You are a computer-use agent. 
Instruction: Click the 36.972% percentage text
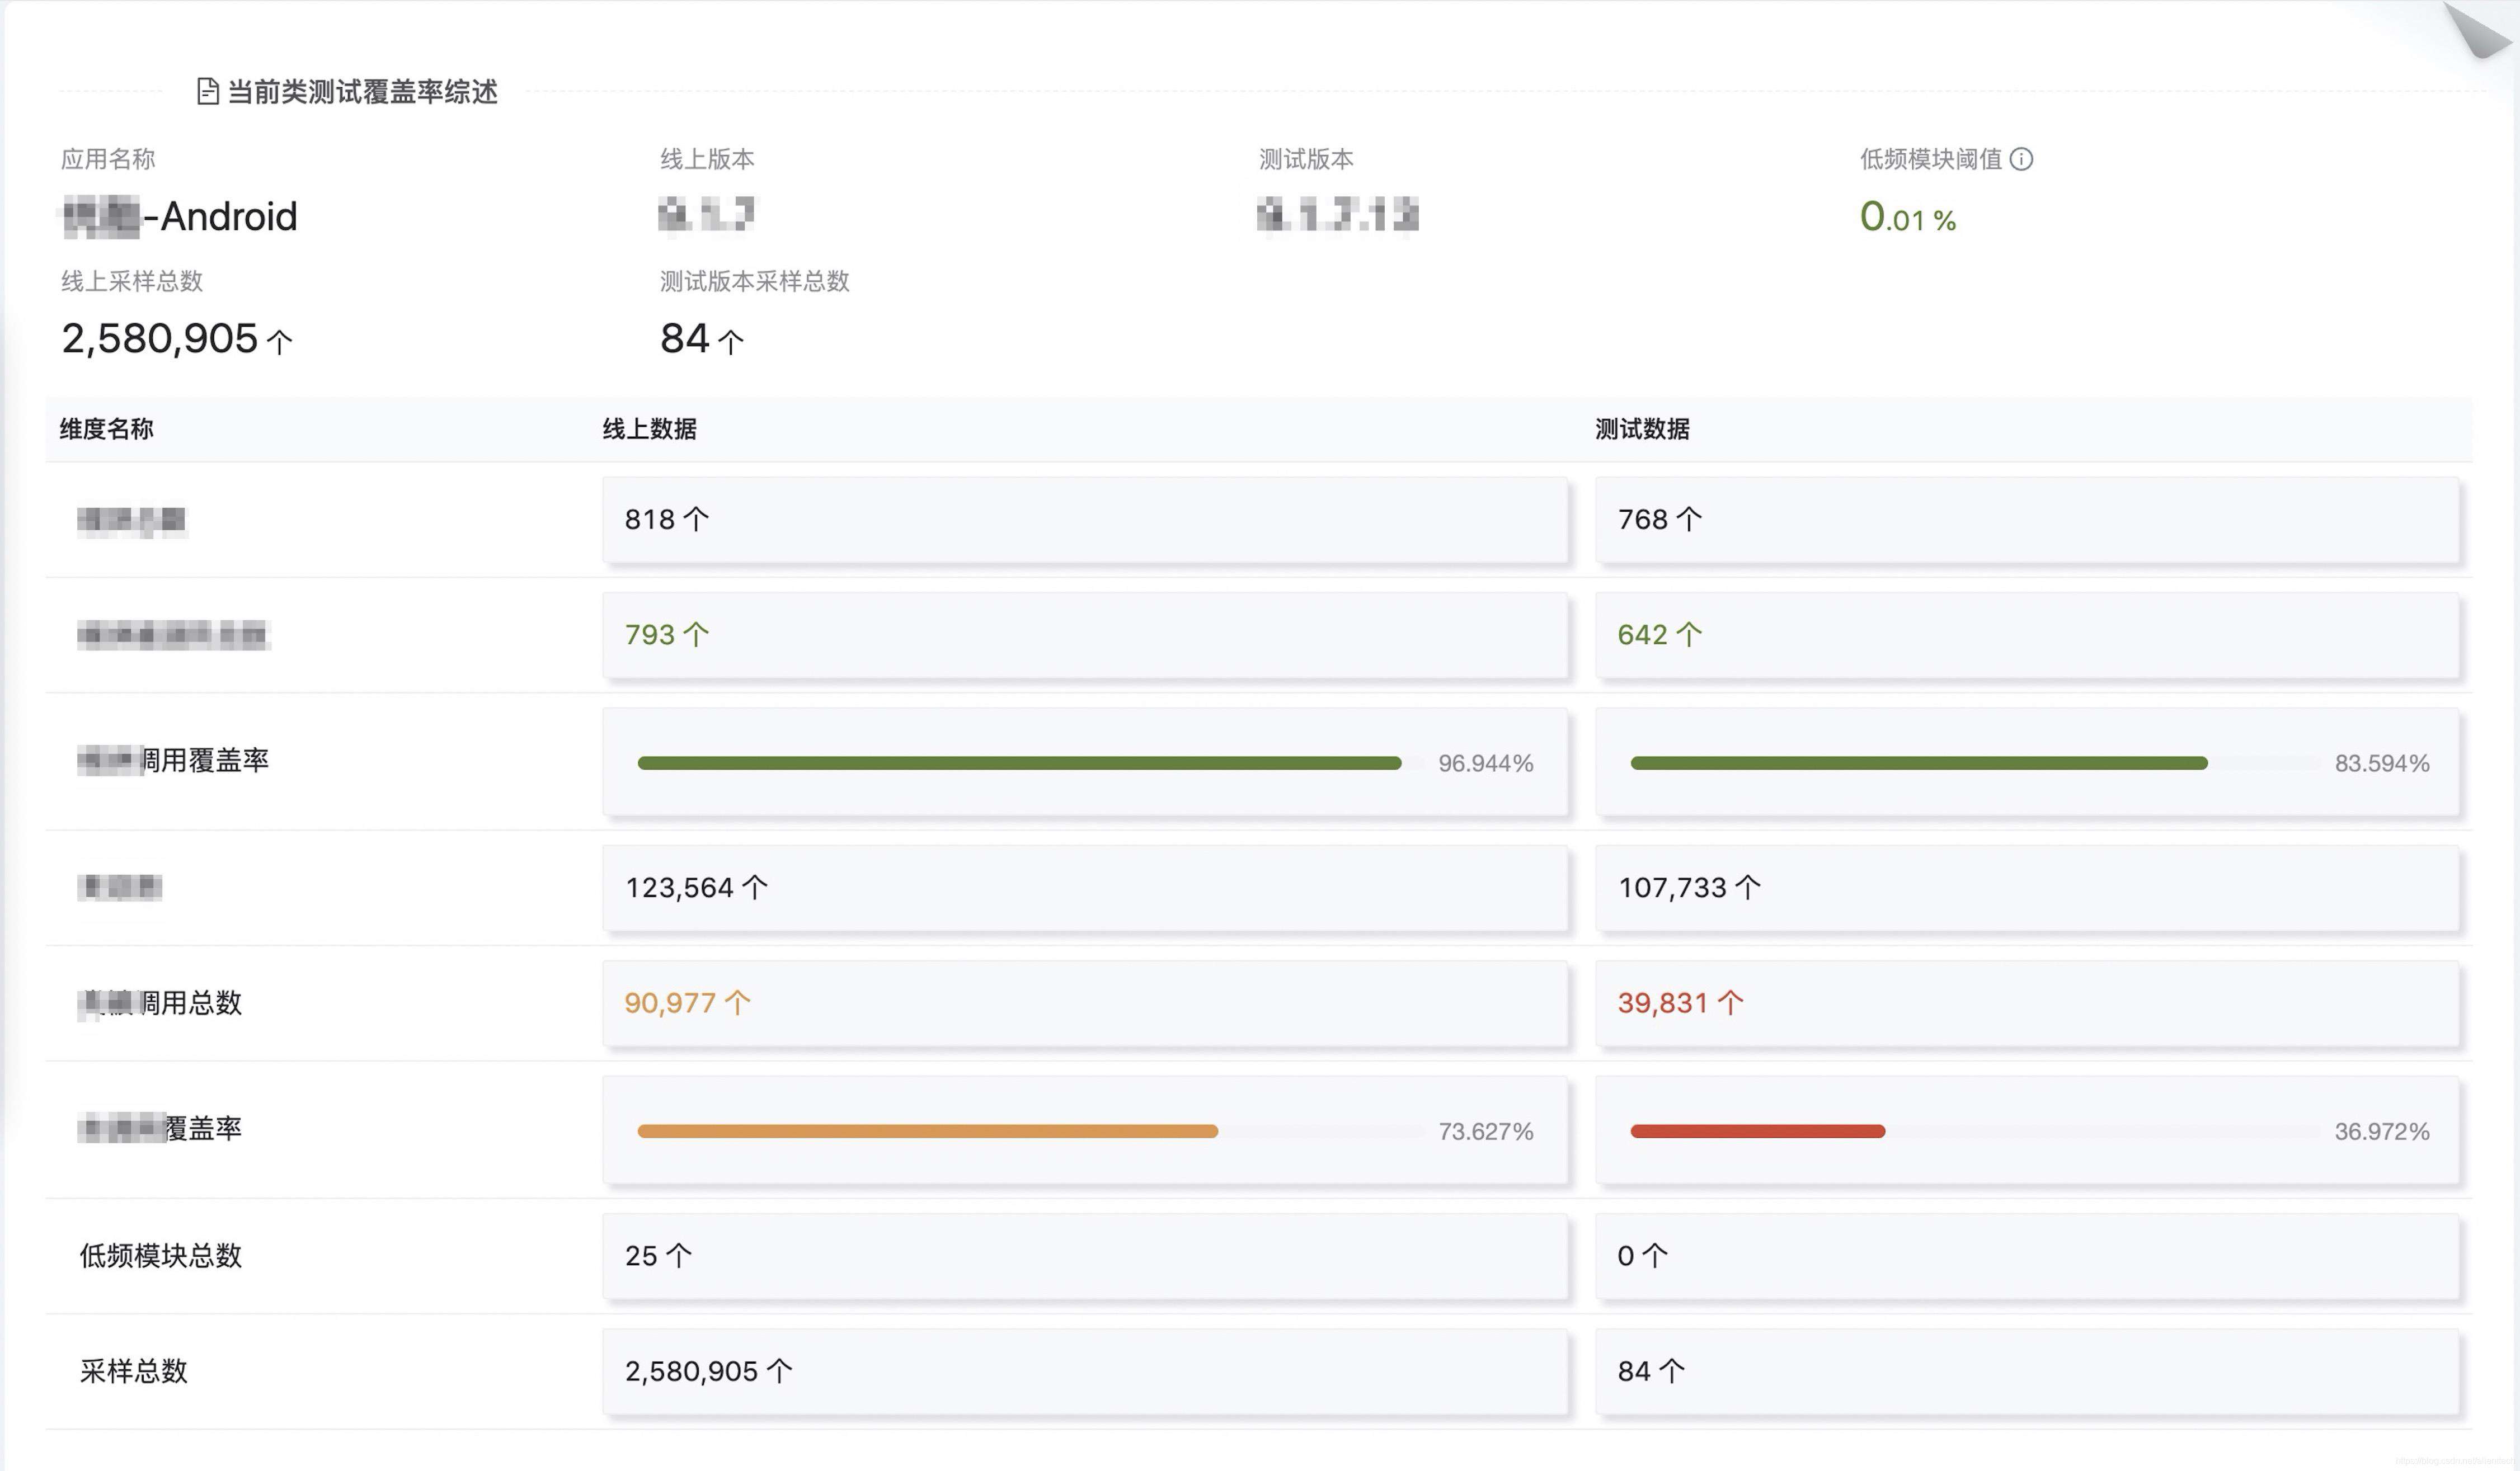pyautogui.click(x=2381, y=1131)
